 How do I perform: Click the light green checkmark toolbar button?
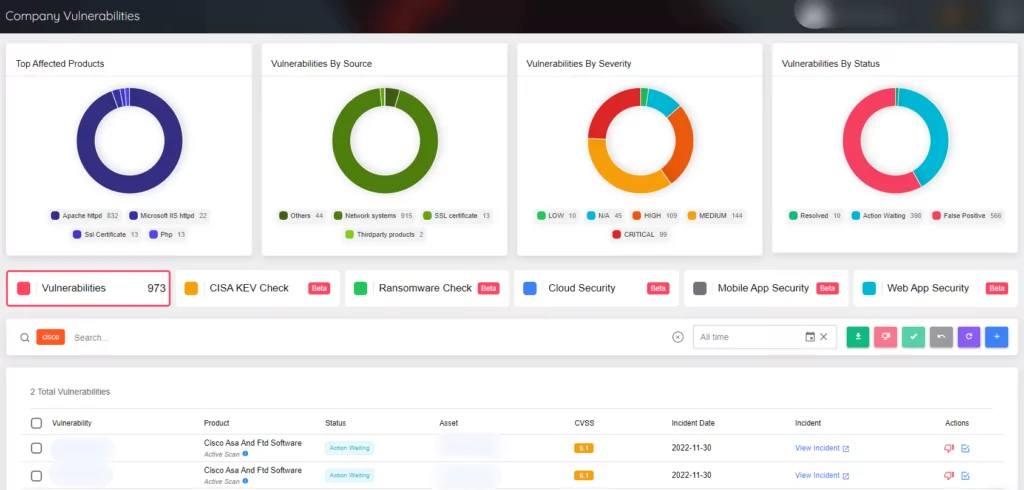point(913,337)
